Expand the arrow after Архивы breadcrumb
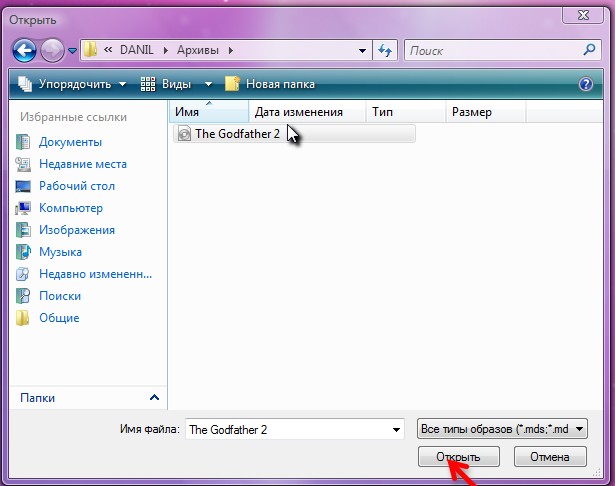 231,51
